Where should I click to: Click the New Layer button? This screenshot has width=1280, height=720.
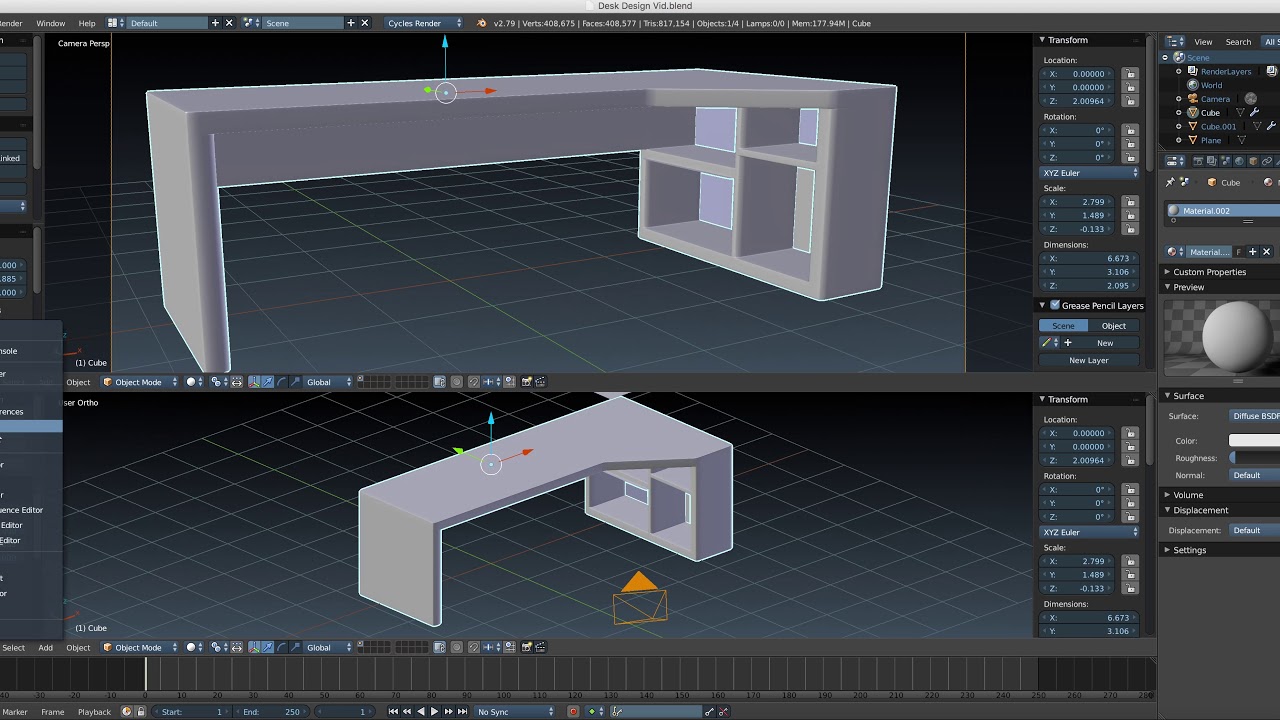pos(1088,360)
